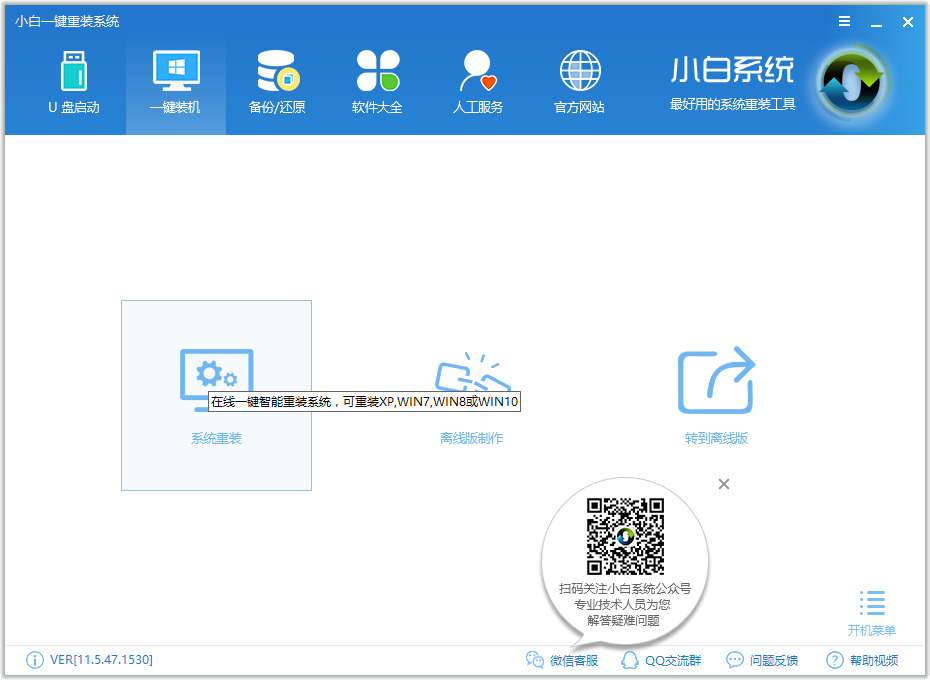Join the QQ交流群 chat group
Viewport: 930px width, 680px height.
[x=661, y=660]
